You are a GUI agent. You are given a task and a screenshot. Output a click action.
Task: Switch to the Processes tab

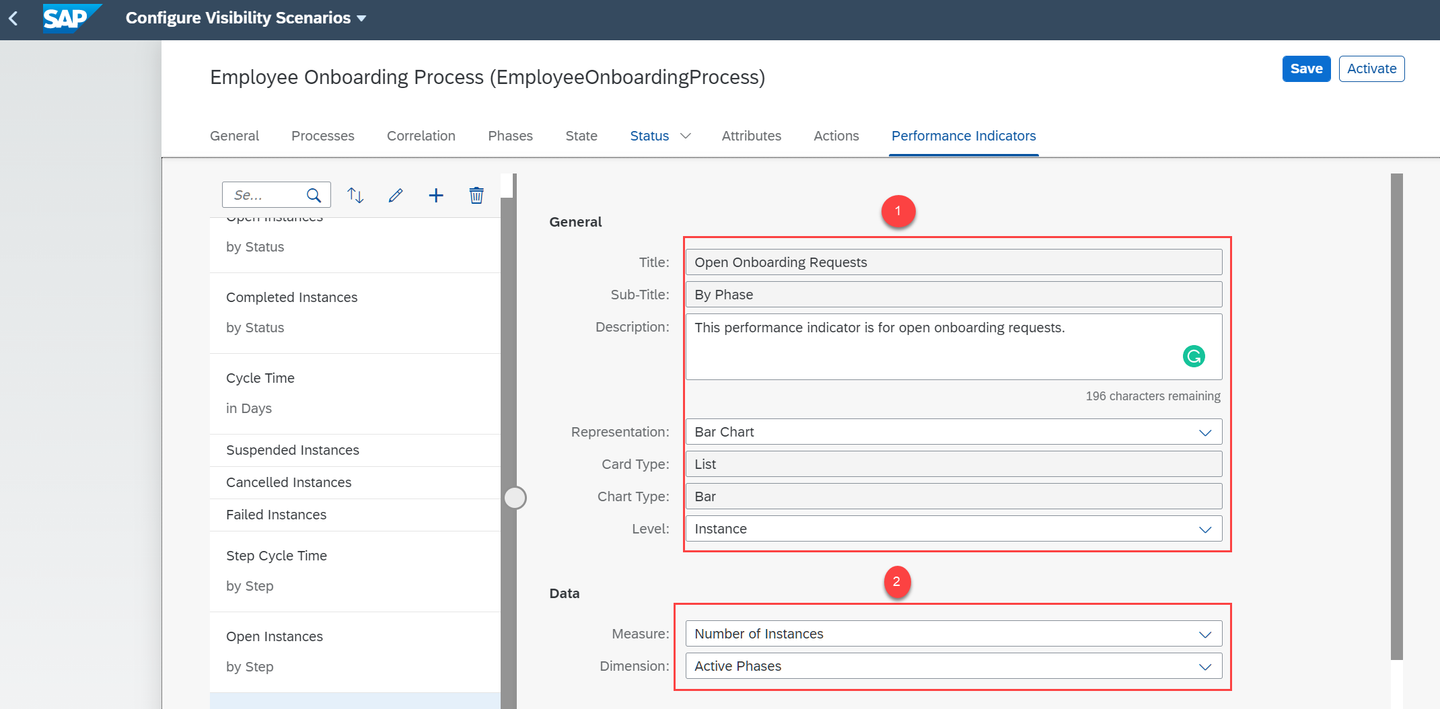(323, 136)
